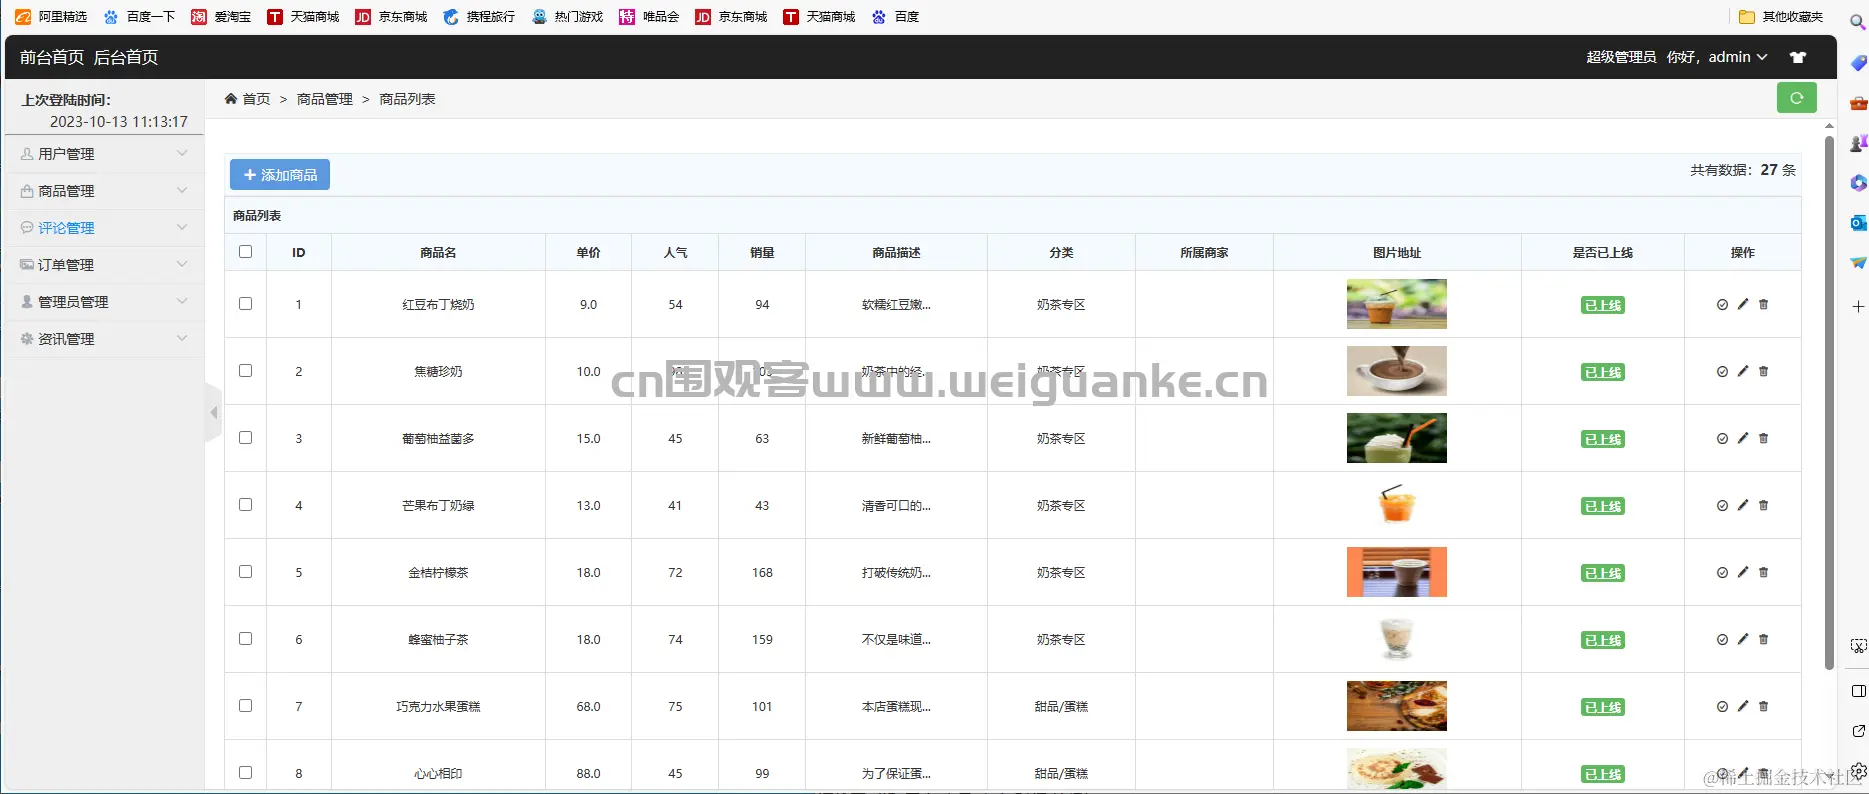
Task: Check the box for 心心相印 row
Action: pyautogui.click(x=245, y=773)
